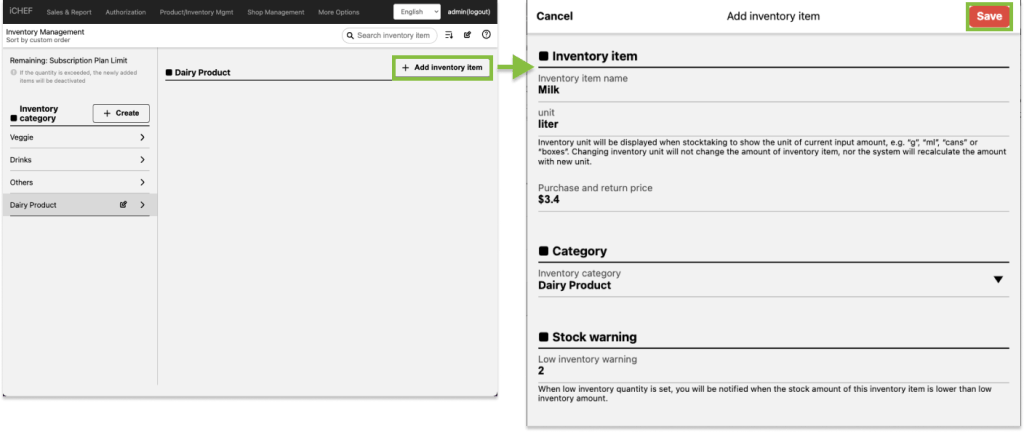Expand the Others category chevron
The height and width of the screenshot is (432, 1024).
pyautogui.click(x=143, y=183)
